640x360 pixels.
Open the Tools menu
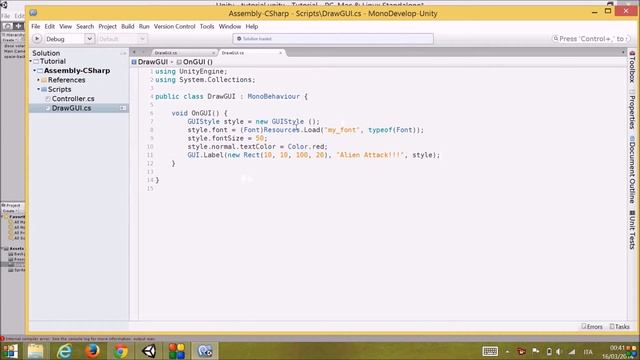(207, 27)
